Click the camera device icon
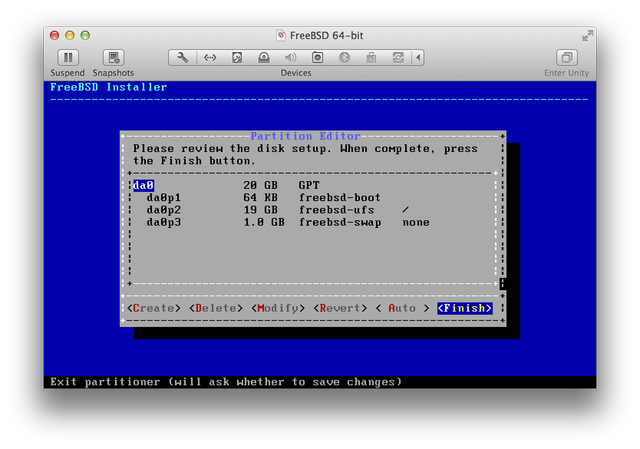Image resolution: width=640 pixels, height=449 pixels. click(x=318, y=58)
